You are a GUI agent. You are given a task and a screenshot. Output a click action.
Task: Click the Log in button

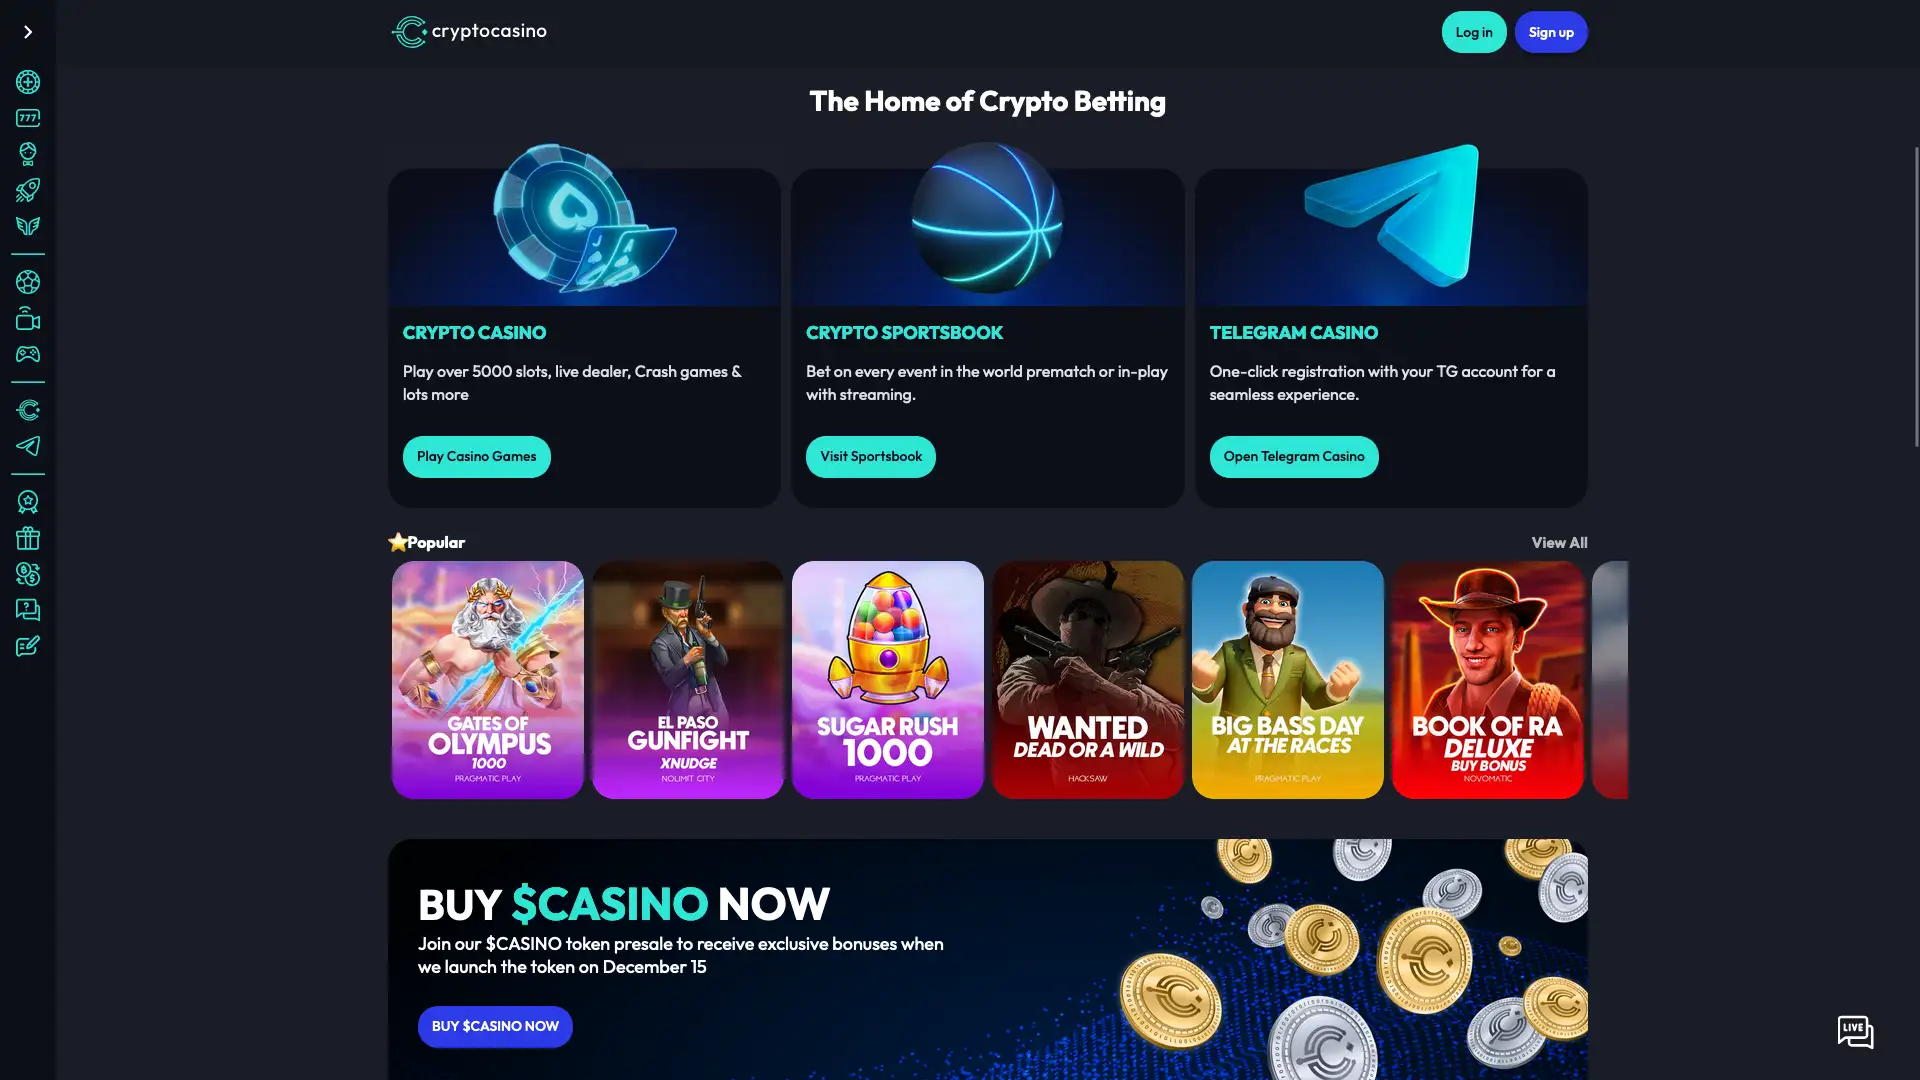[1474, 32]
